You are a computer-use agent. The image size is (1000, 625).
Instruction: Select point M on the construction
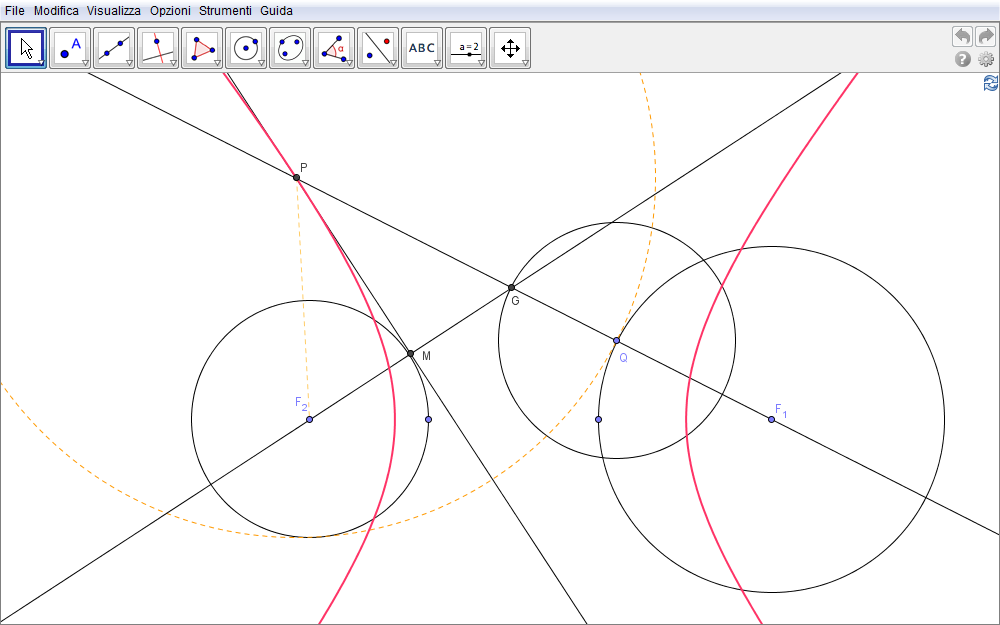pyautogui.click(x=410, y=353)
